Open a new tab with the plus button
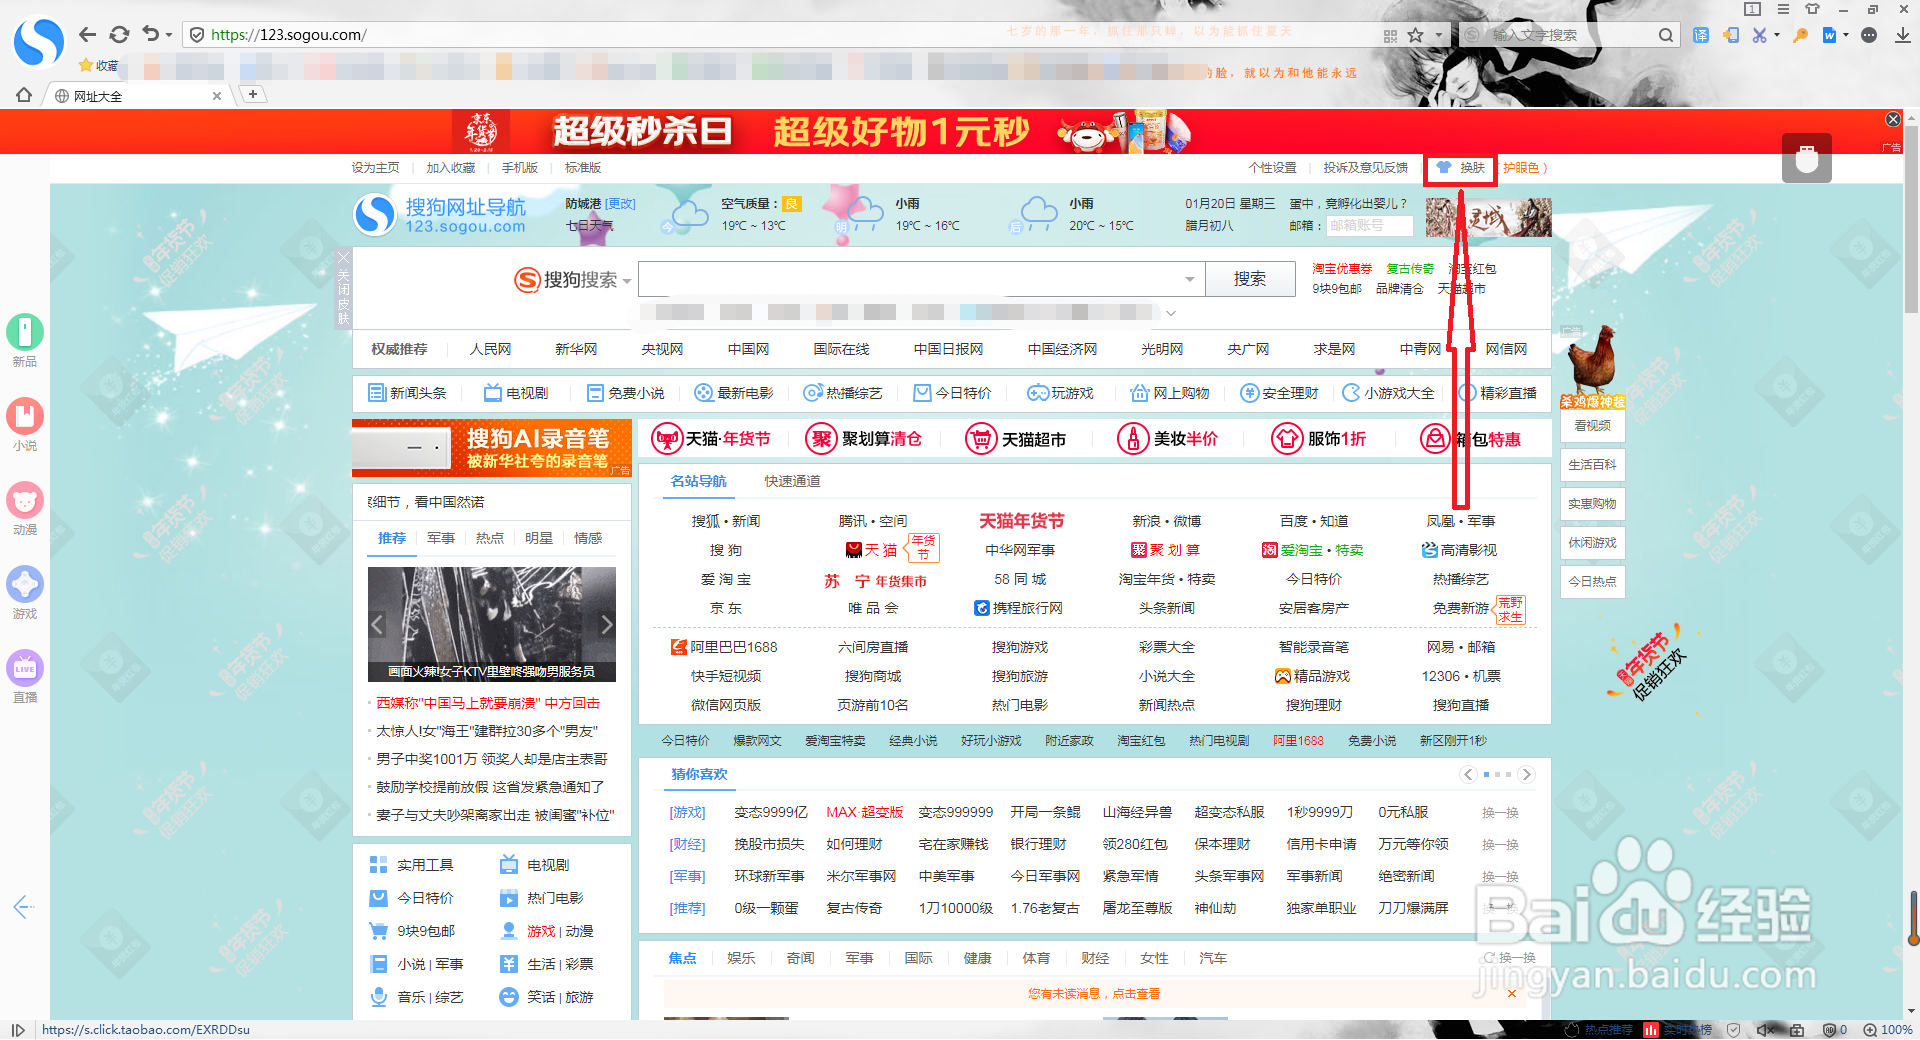 [254, 94]
